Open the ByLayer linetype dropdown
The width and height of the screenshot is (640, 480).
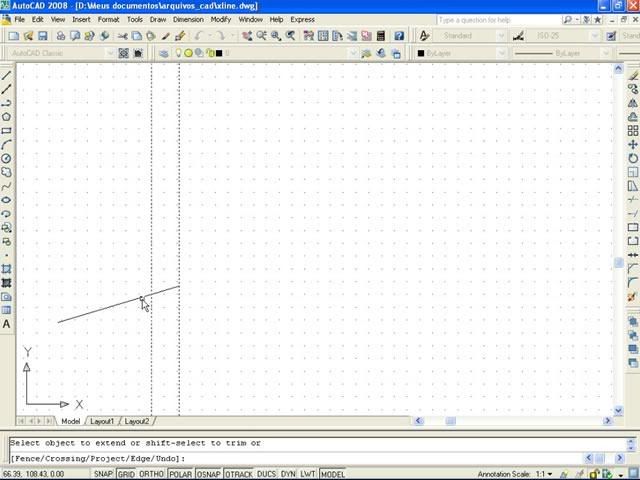coord(605,53)
